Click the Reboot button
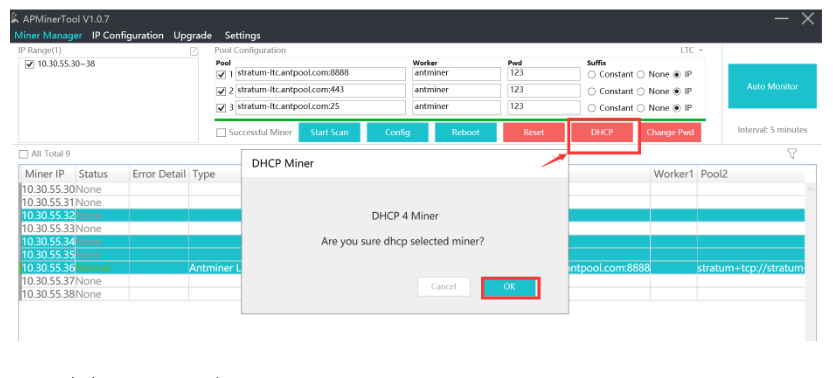This screenshot has width=833, height=378. click(x=466, y=132)
